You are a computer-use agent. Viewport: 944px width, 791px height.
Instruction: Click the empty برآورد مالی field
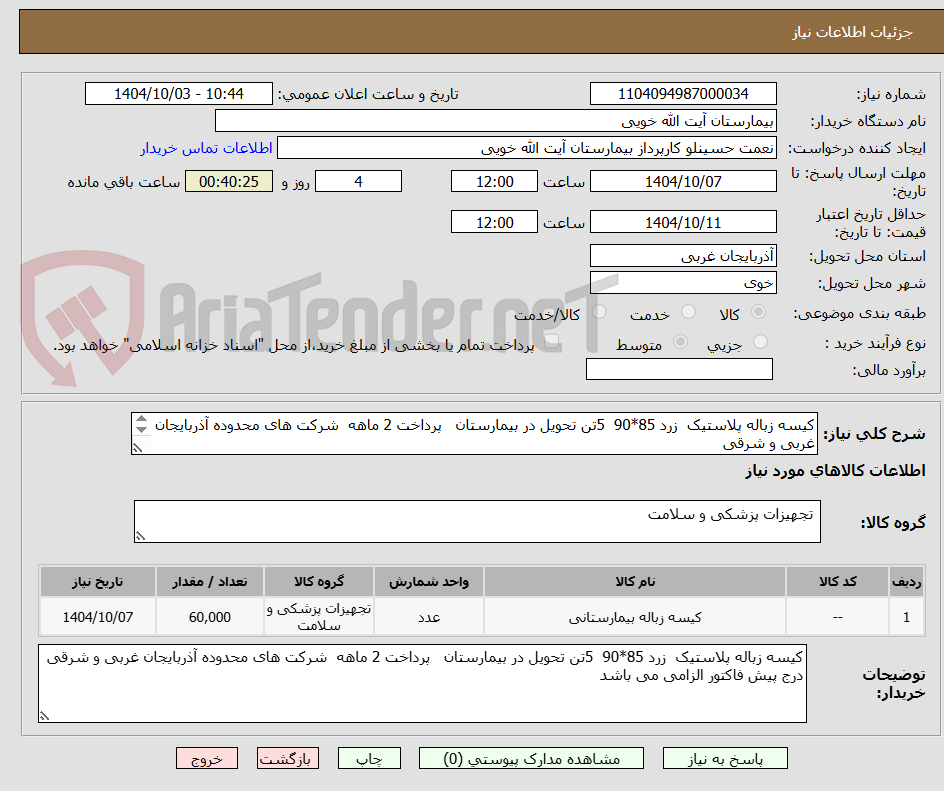(679, 369)
